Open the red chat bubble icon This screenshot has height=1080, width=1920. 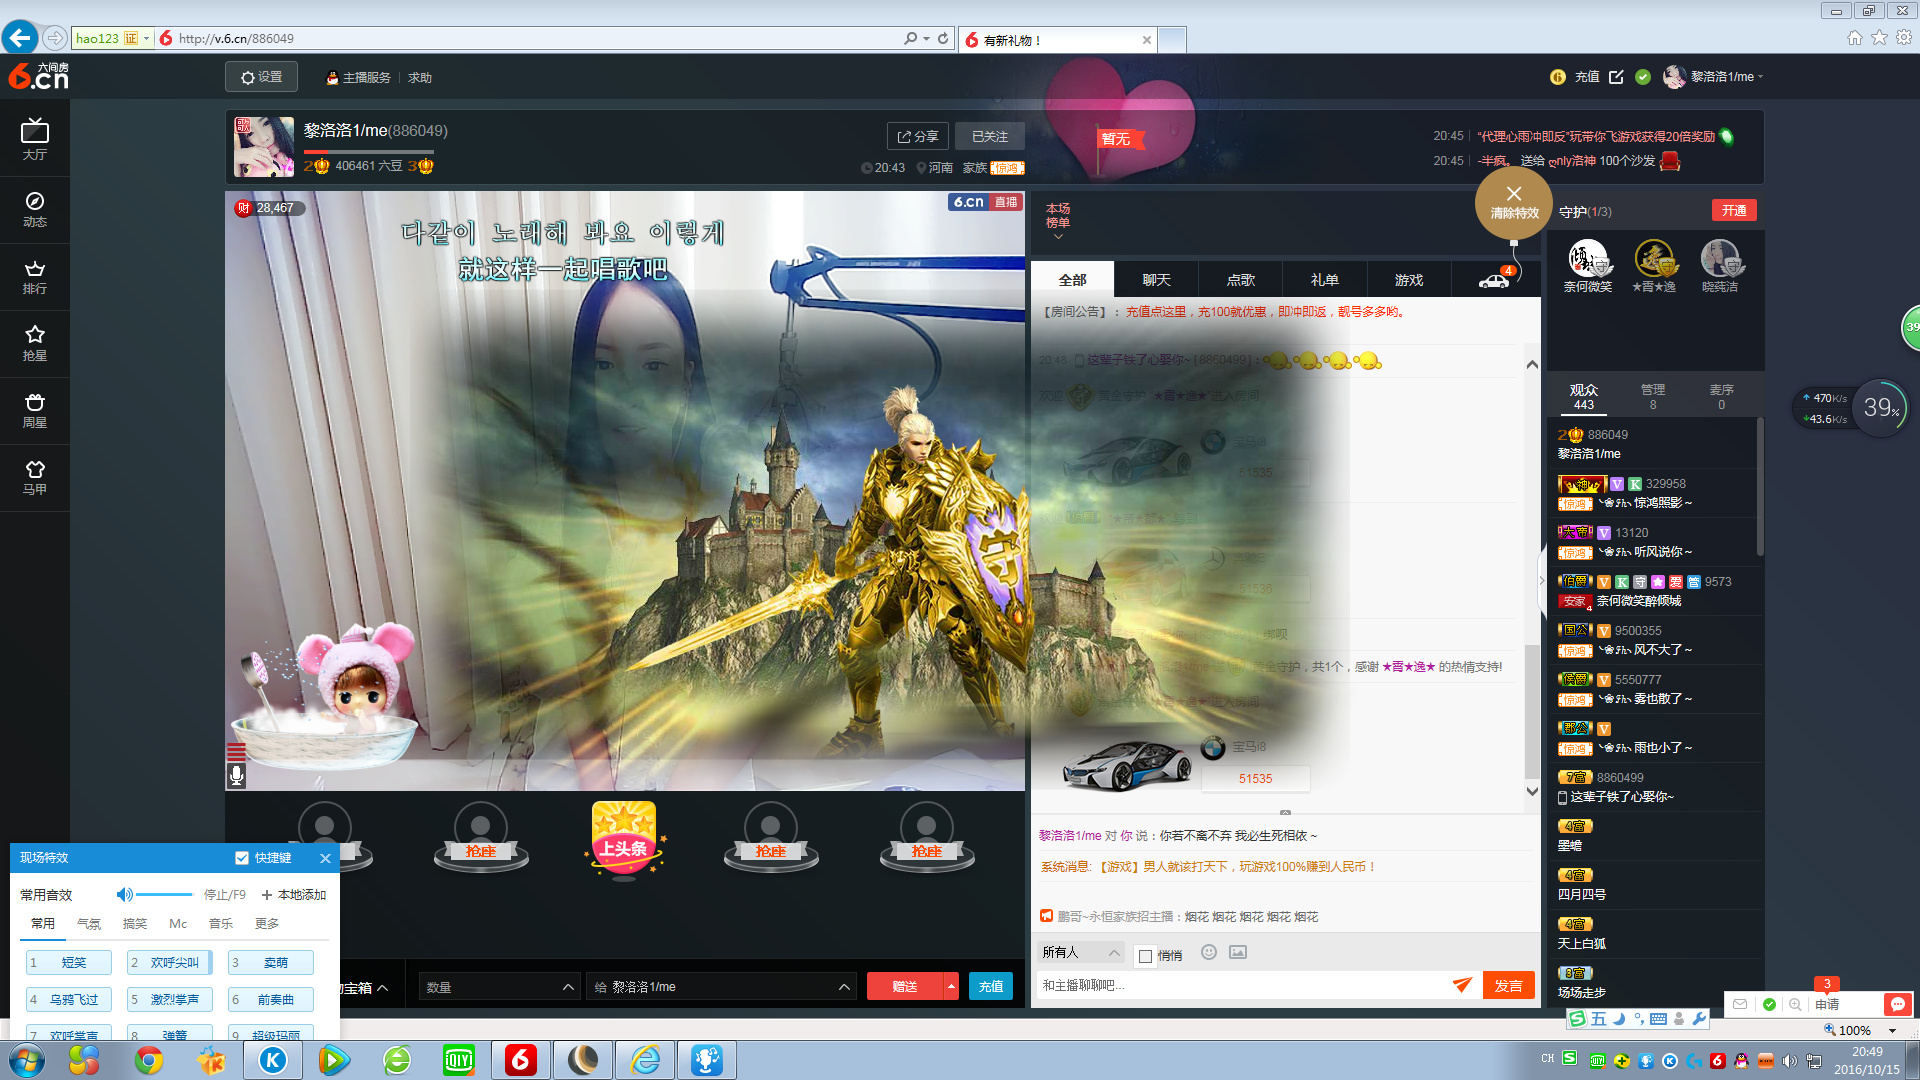pyautogui.click(x=1897, y=1004)
